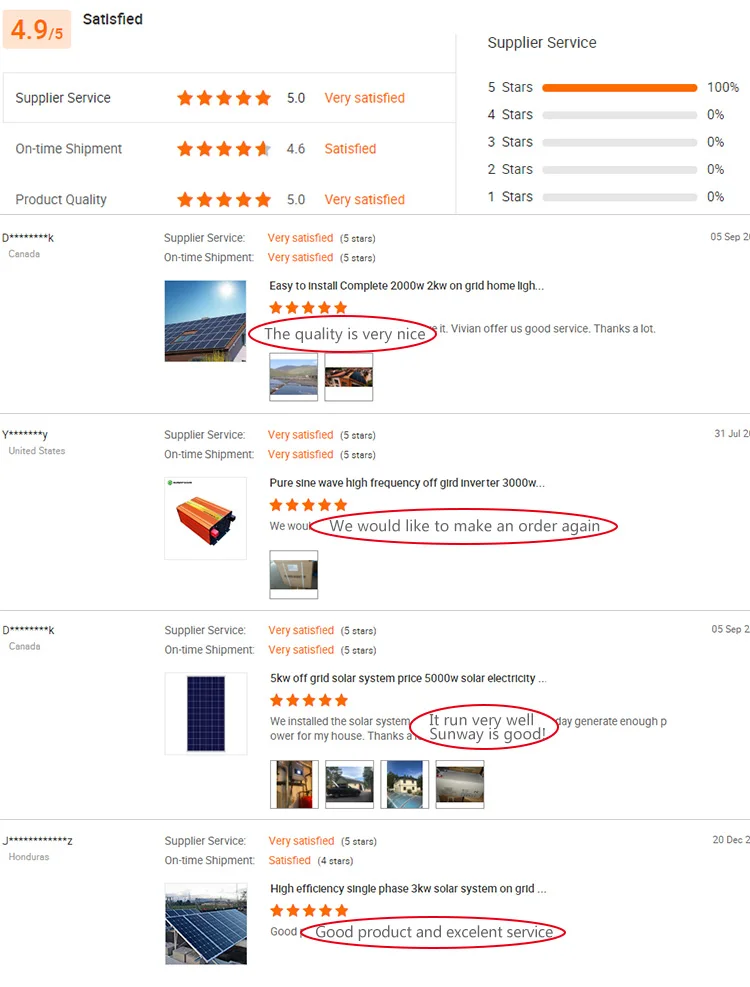The image size is (750, 987).
Task: Open the '5kw off grid solar system' link
Action: click(x=408, y=678)
